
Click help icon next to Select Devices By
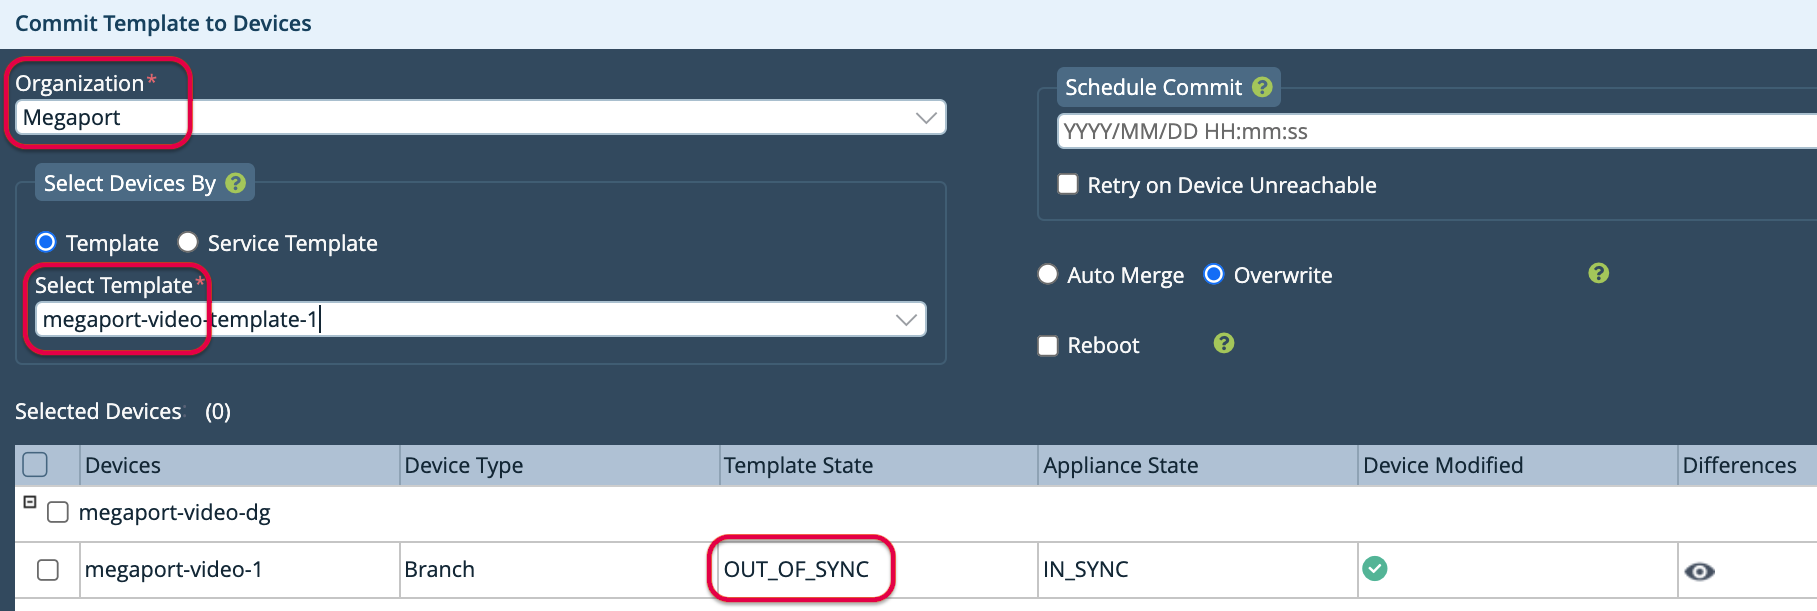click(236, 183)
